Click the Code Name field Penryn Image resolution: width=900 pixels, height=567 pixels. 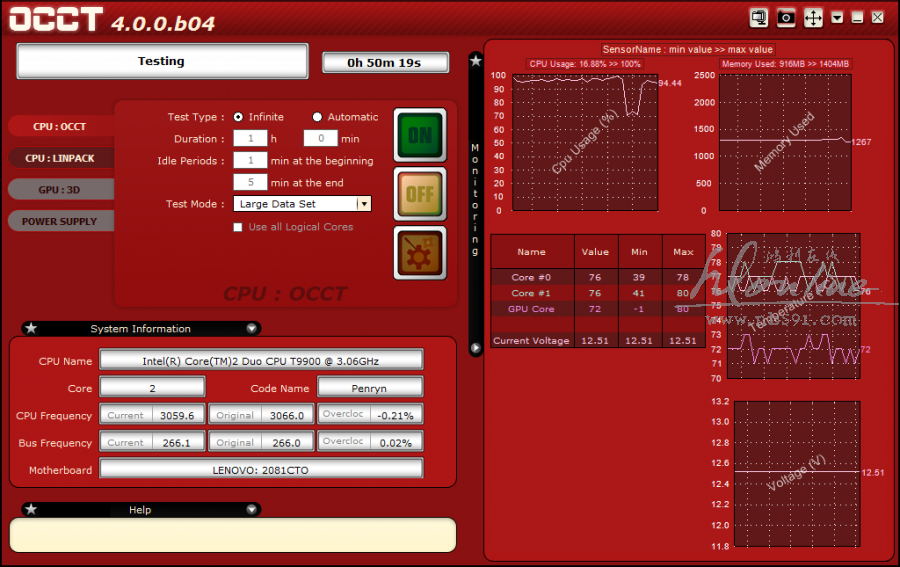point(370,388)
